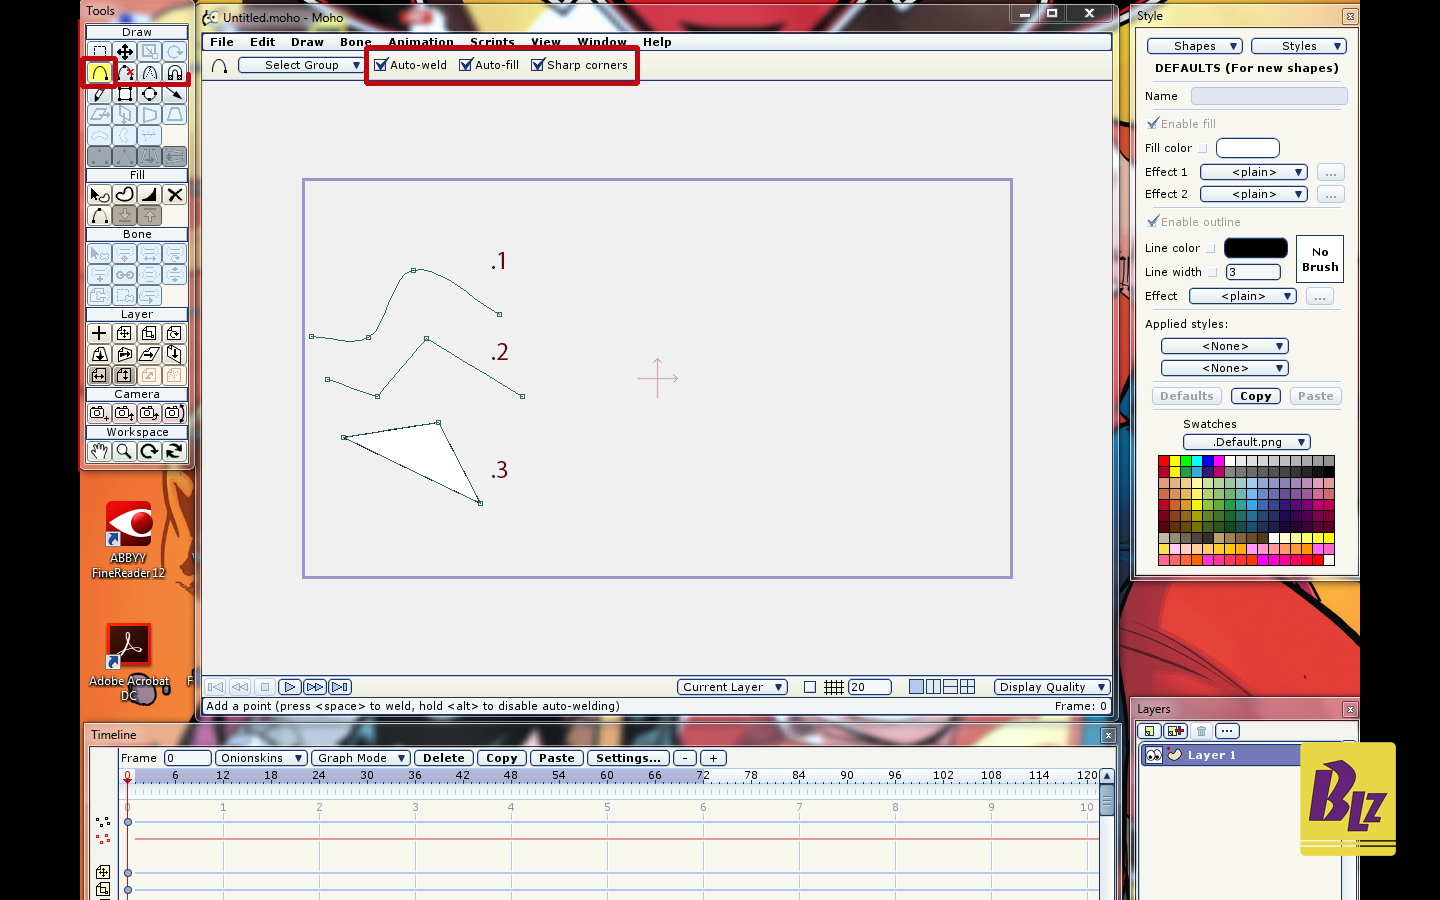
Task: Switch to single-pane view layout
Action: 916,687
